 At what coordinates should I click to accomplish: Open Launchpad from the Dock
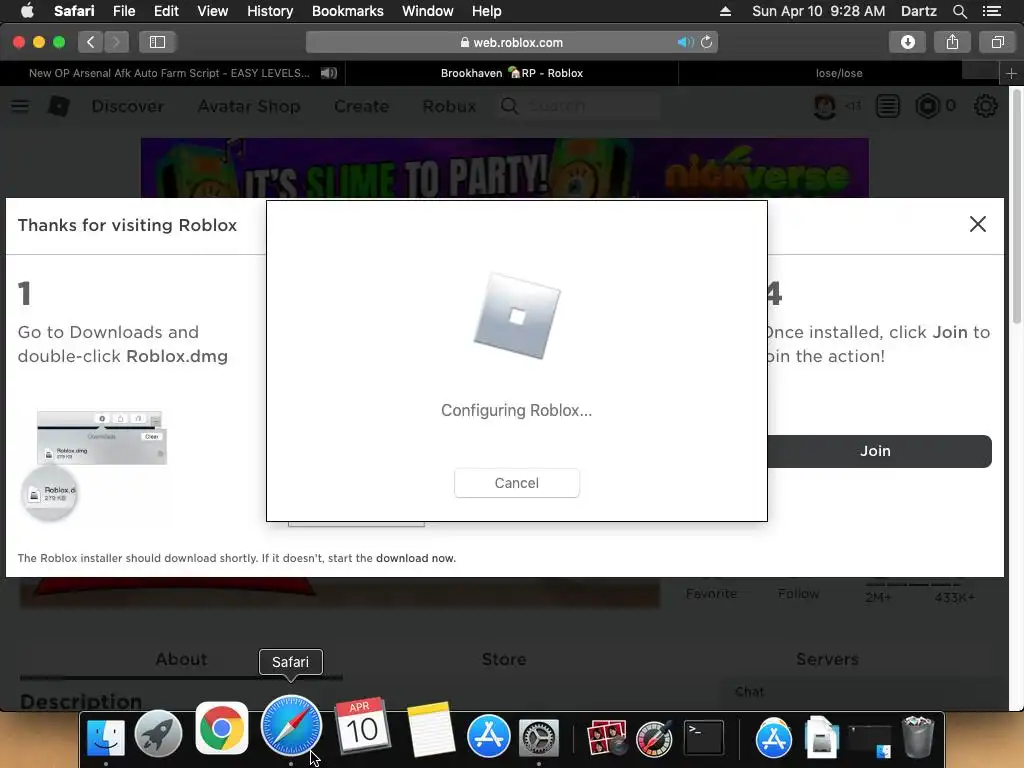tap(158, 733)
